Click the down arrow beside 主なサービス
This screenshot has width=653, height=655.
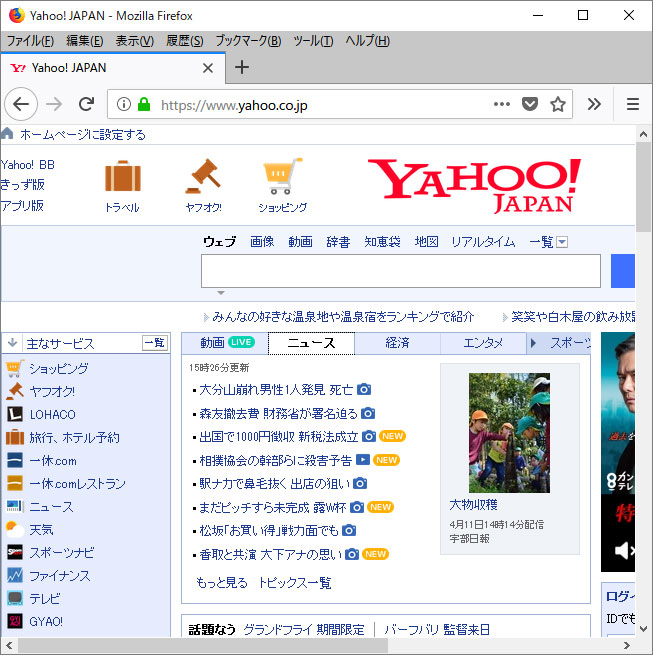coord(12,343)
